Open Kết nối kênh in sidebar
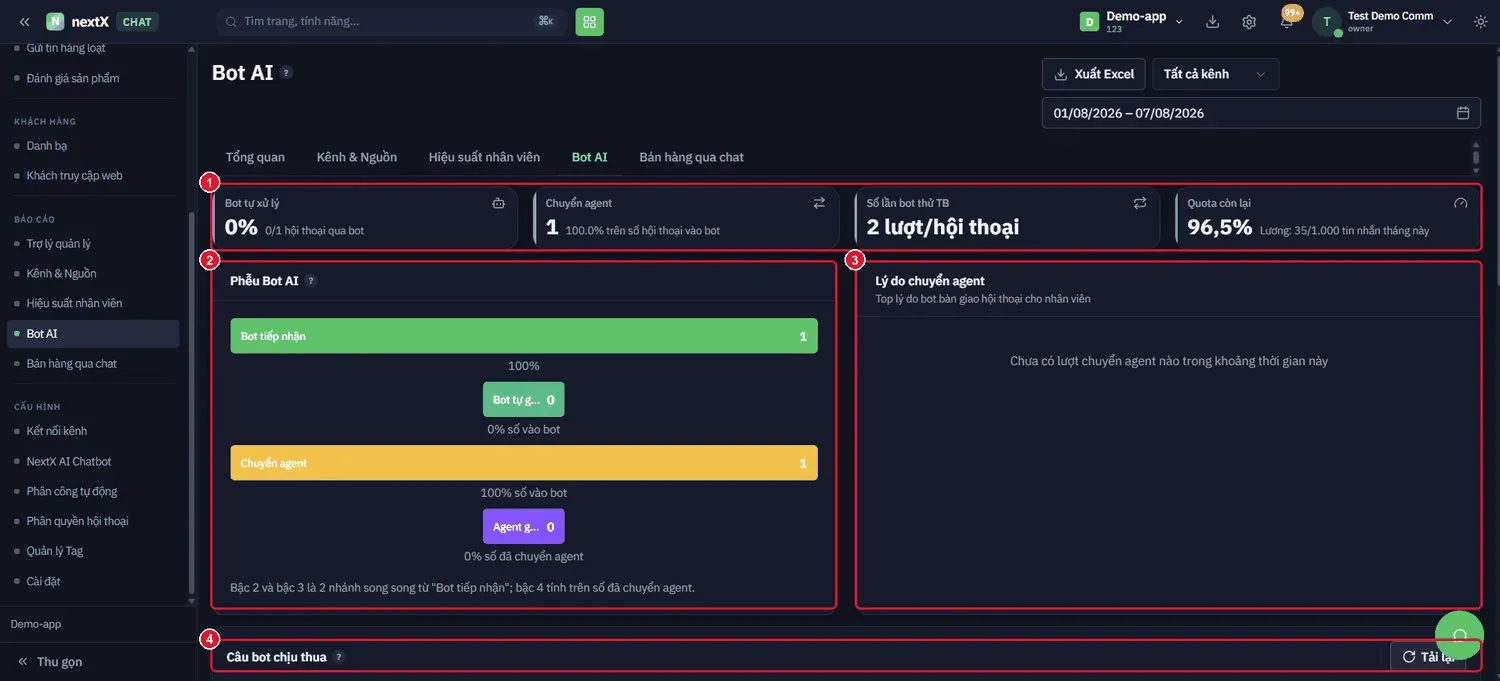1500x681 pixels. pos(92,431)
